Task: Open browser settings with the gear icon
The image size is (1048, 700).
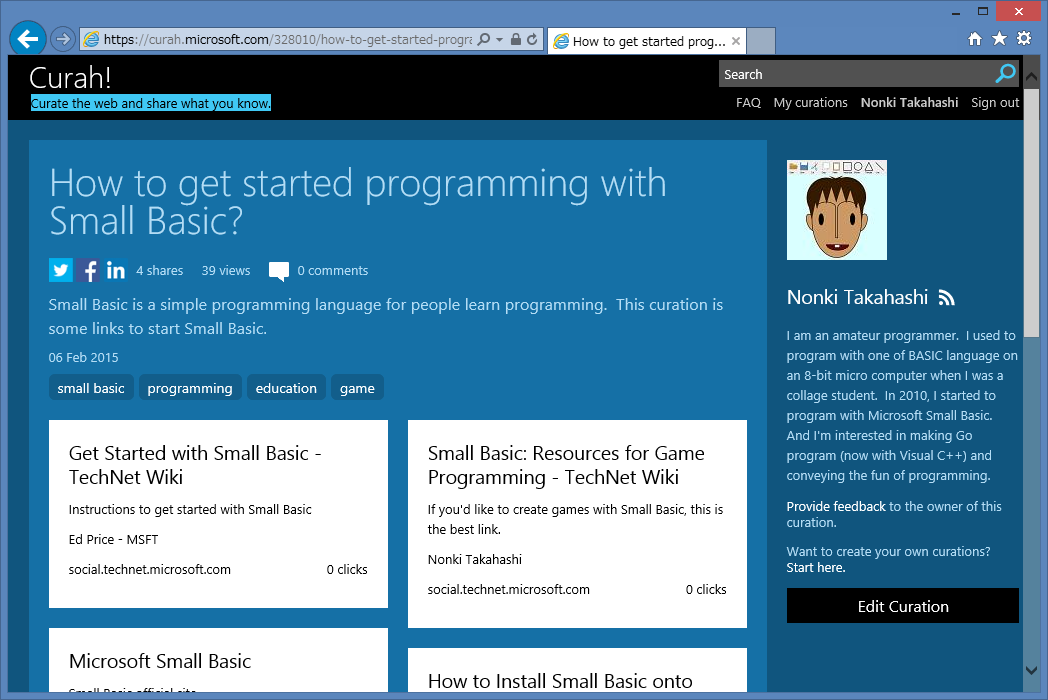Action: (x=1023, y=37)
